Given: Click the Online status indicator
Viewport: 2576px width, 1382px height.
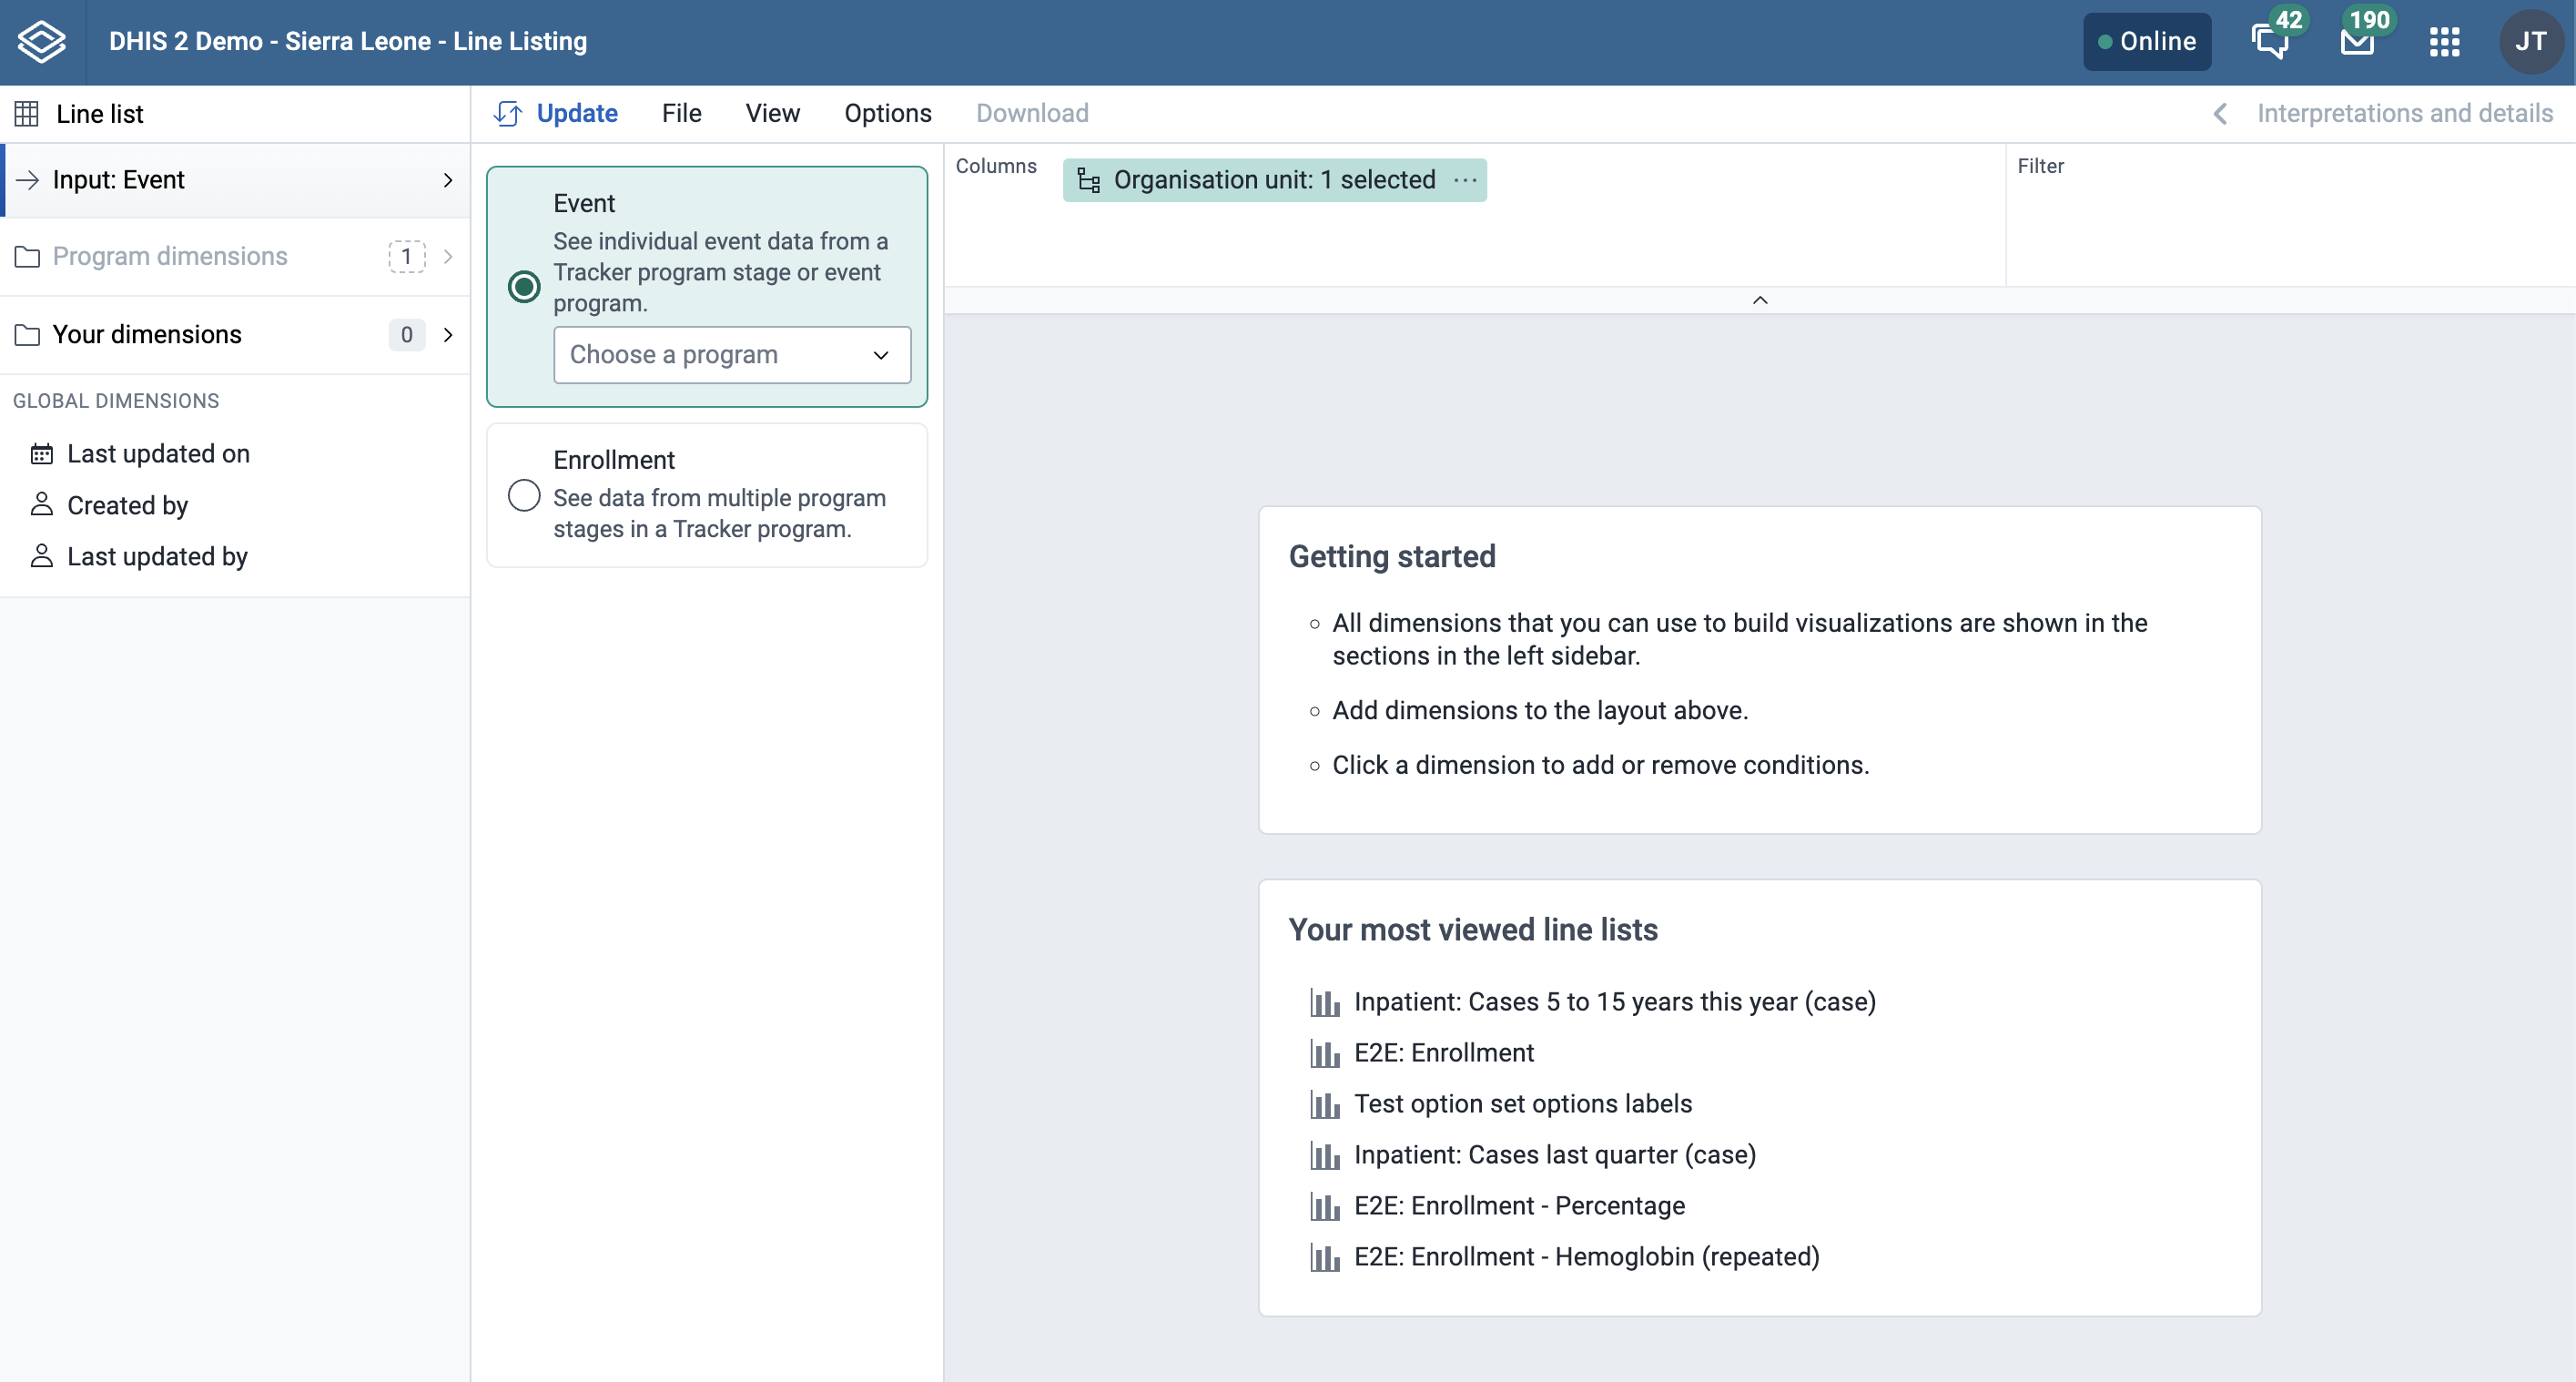Looking at the screenshot, I should (x=2147, y=41).
